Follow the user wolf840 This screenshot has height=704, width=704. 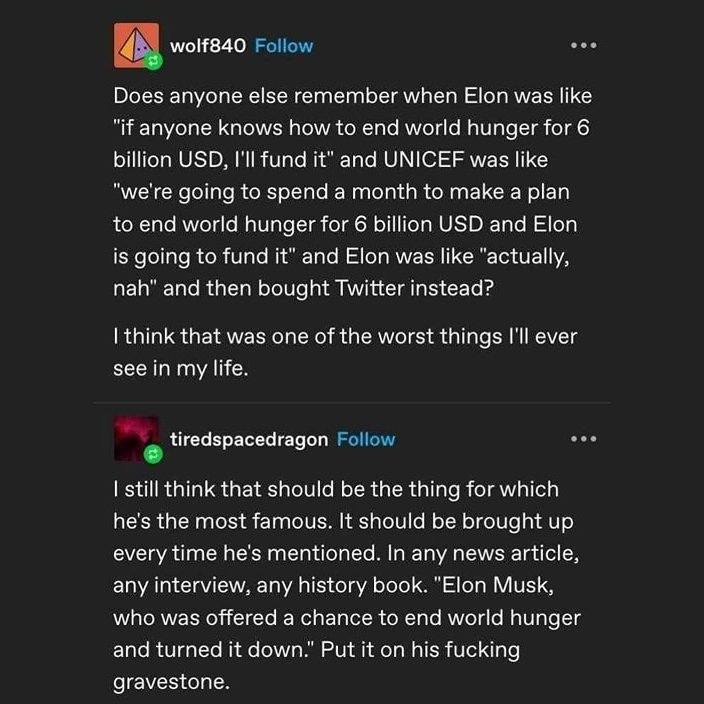(284, 46)
